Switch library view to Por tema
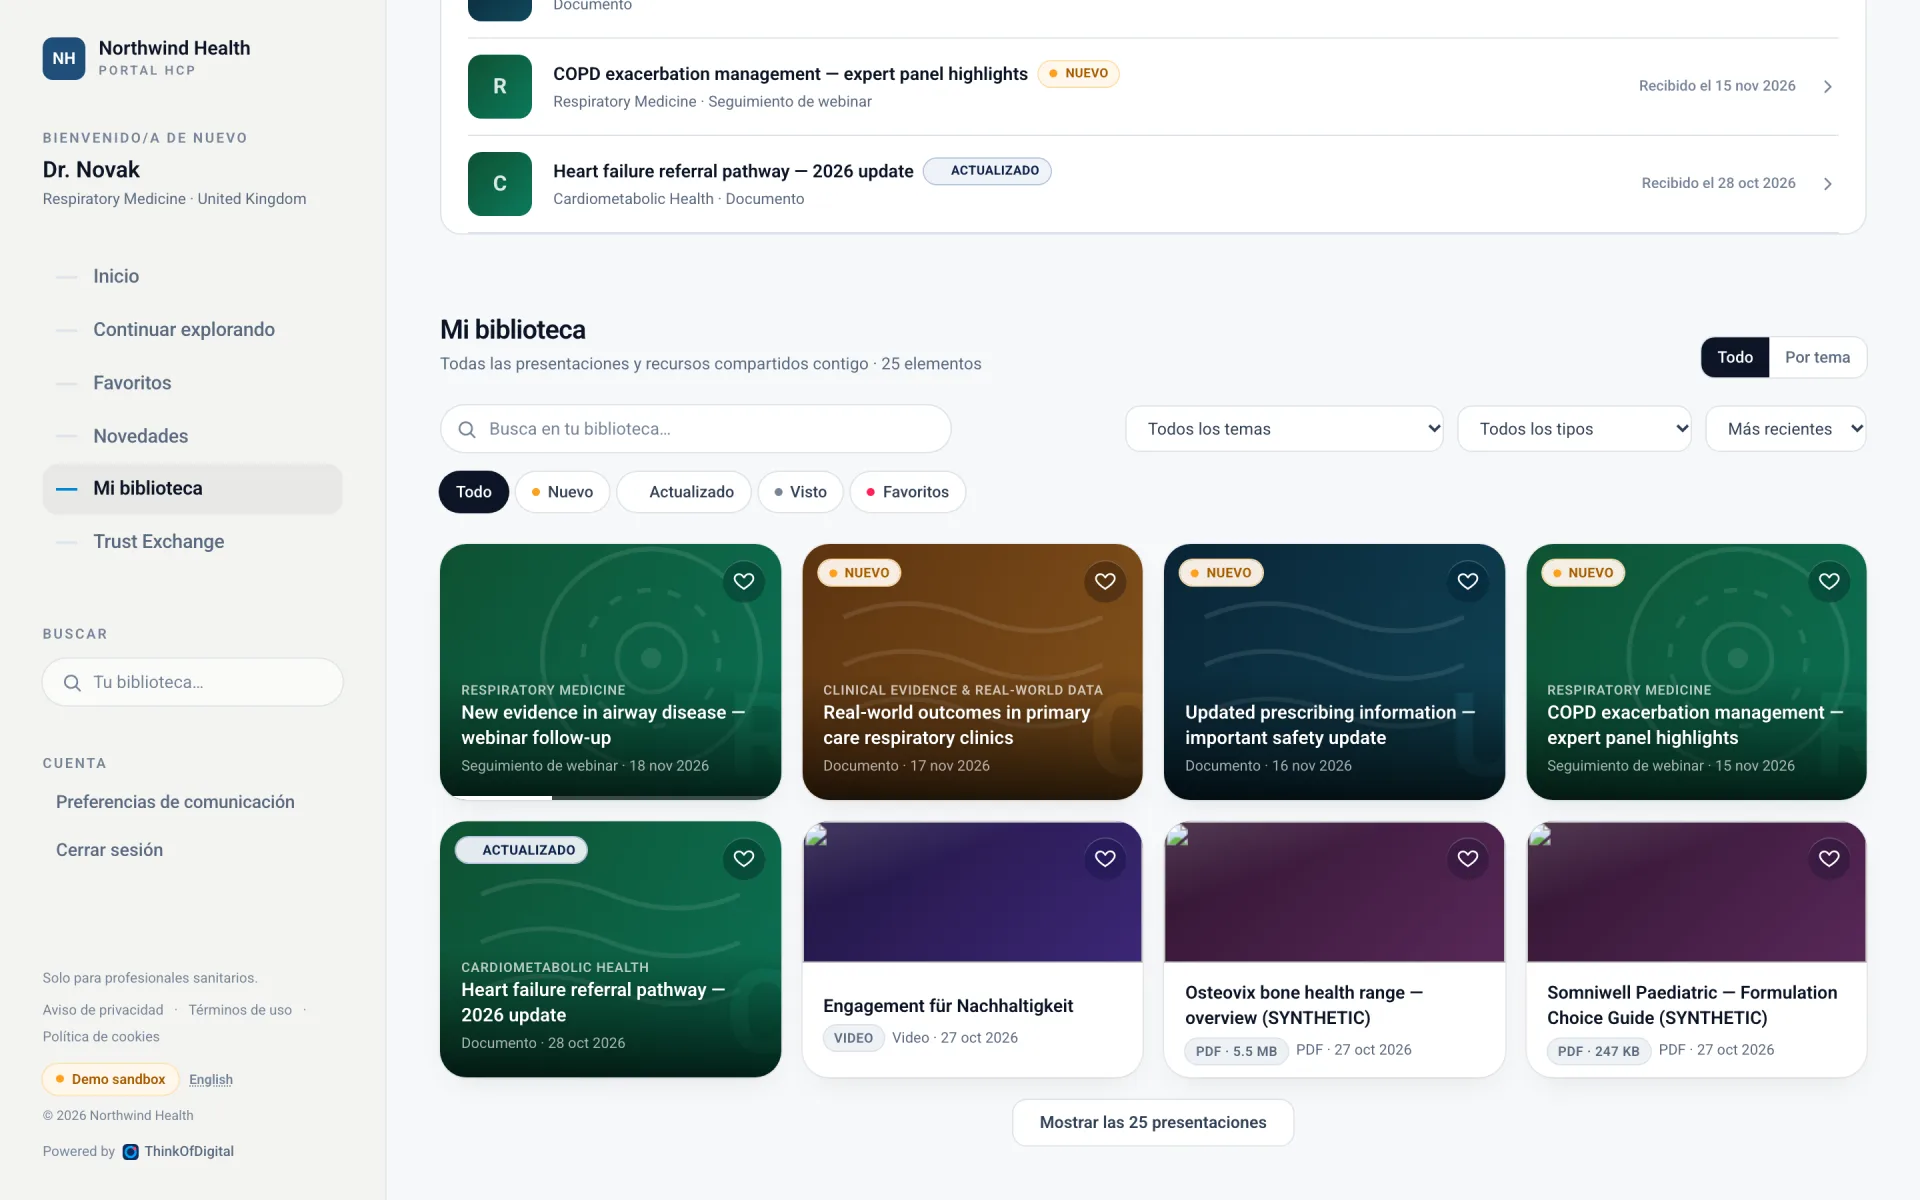 (x=1817, y=357)
